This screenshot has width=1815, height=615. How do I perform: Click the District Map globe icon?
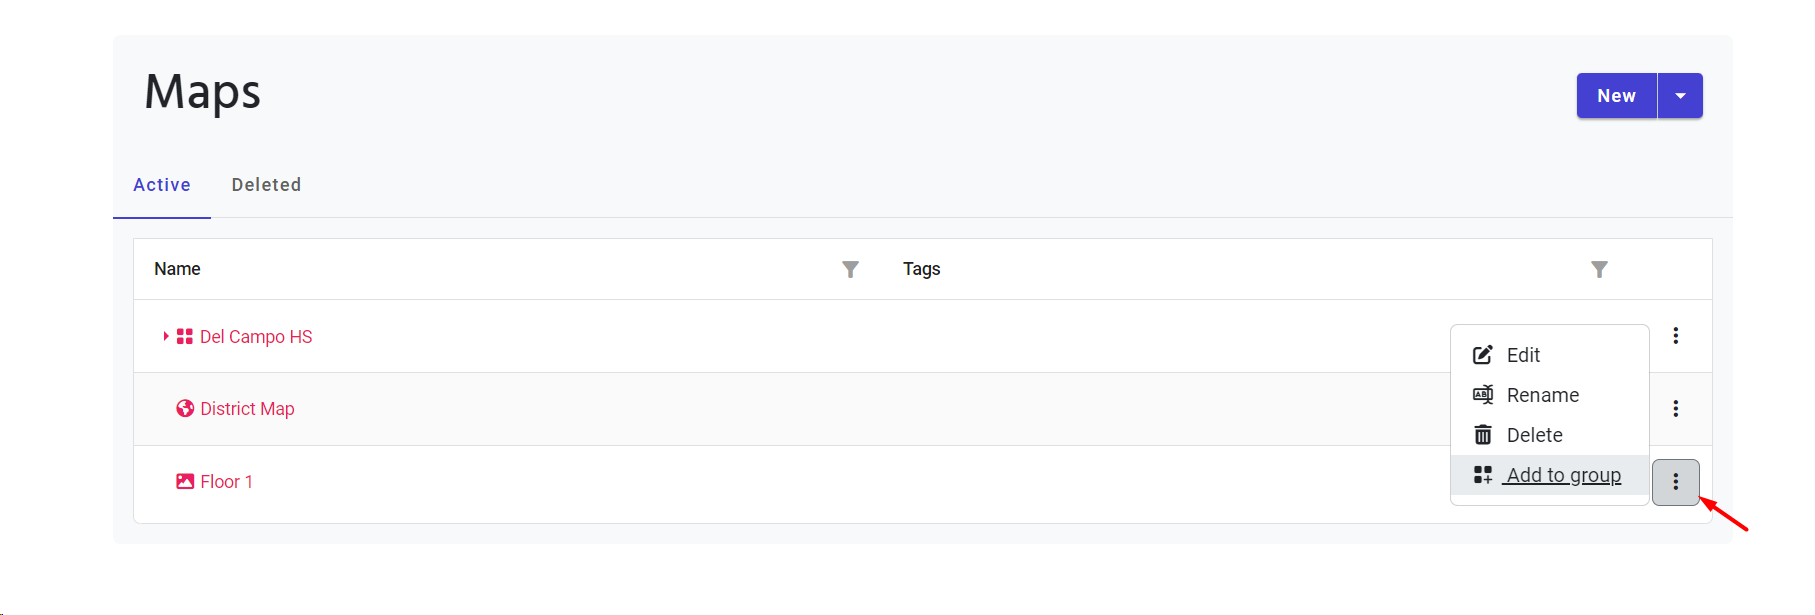[185, 409]
